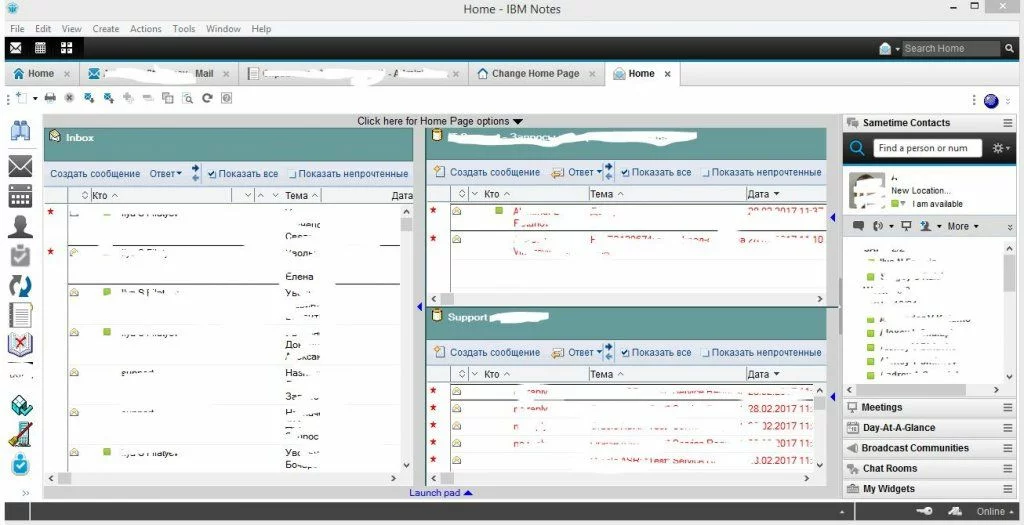This screenshot has height=525, width=1024.
Task: Click the printer icon in the toolbar
Action: [x=50, y=99]
